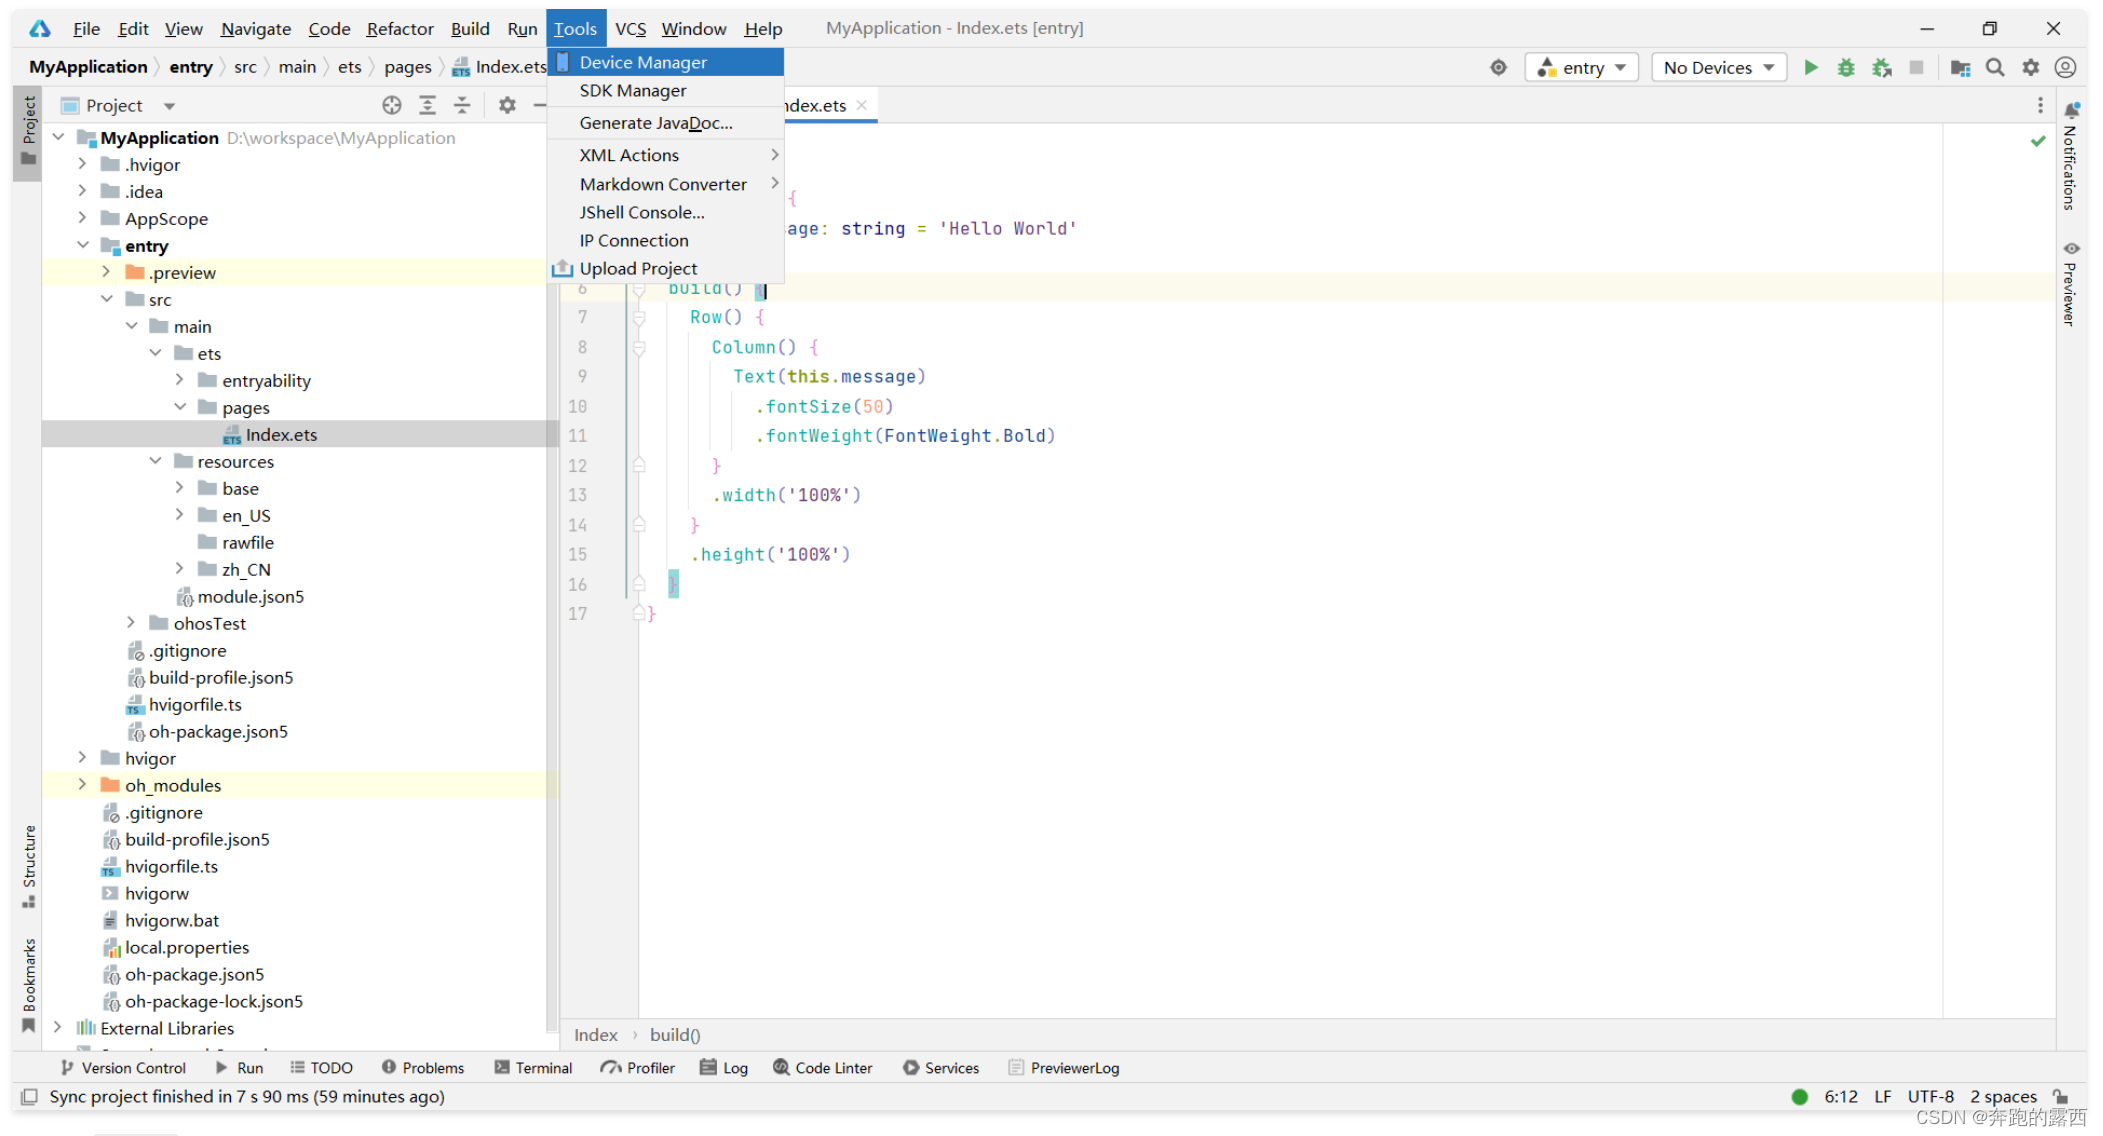Open the No Devices dropdown
2103x1136 pixels.
pos(1718,68)
